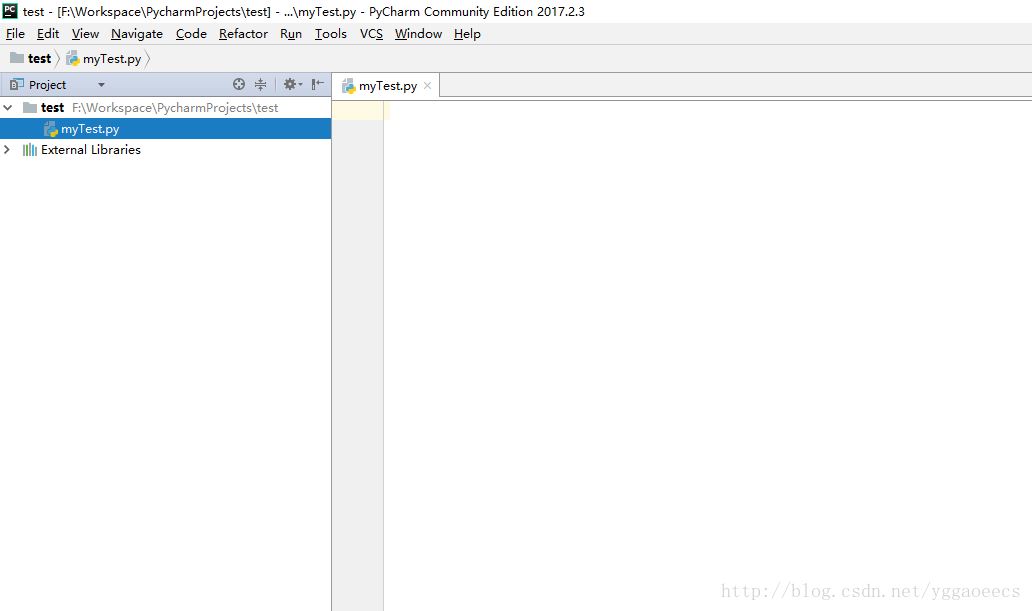
Task: Open the Tools menu
Action: [330, 34]
